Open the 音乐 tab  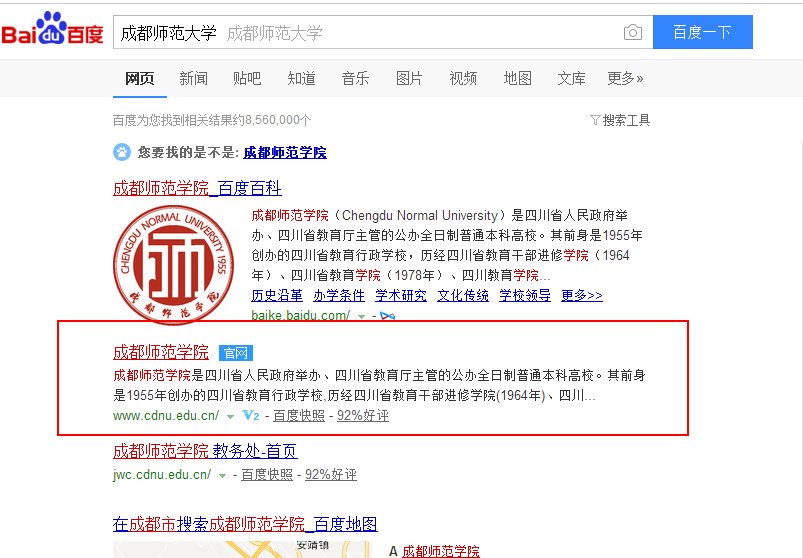[x=355, y=78]
